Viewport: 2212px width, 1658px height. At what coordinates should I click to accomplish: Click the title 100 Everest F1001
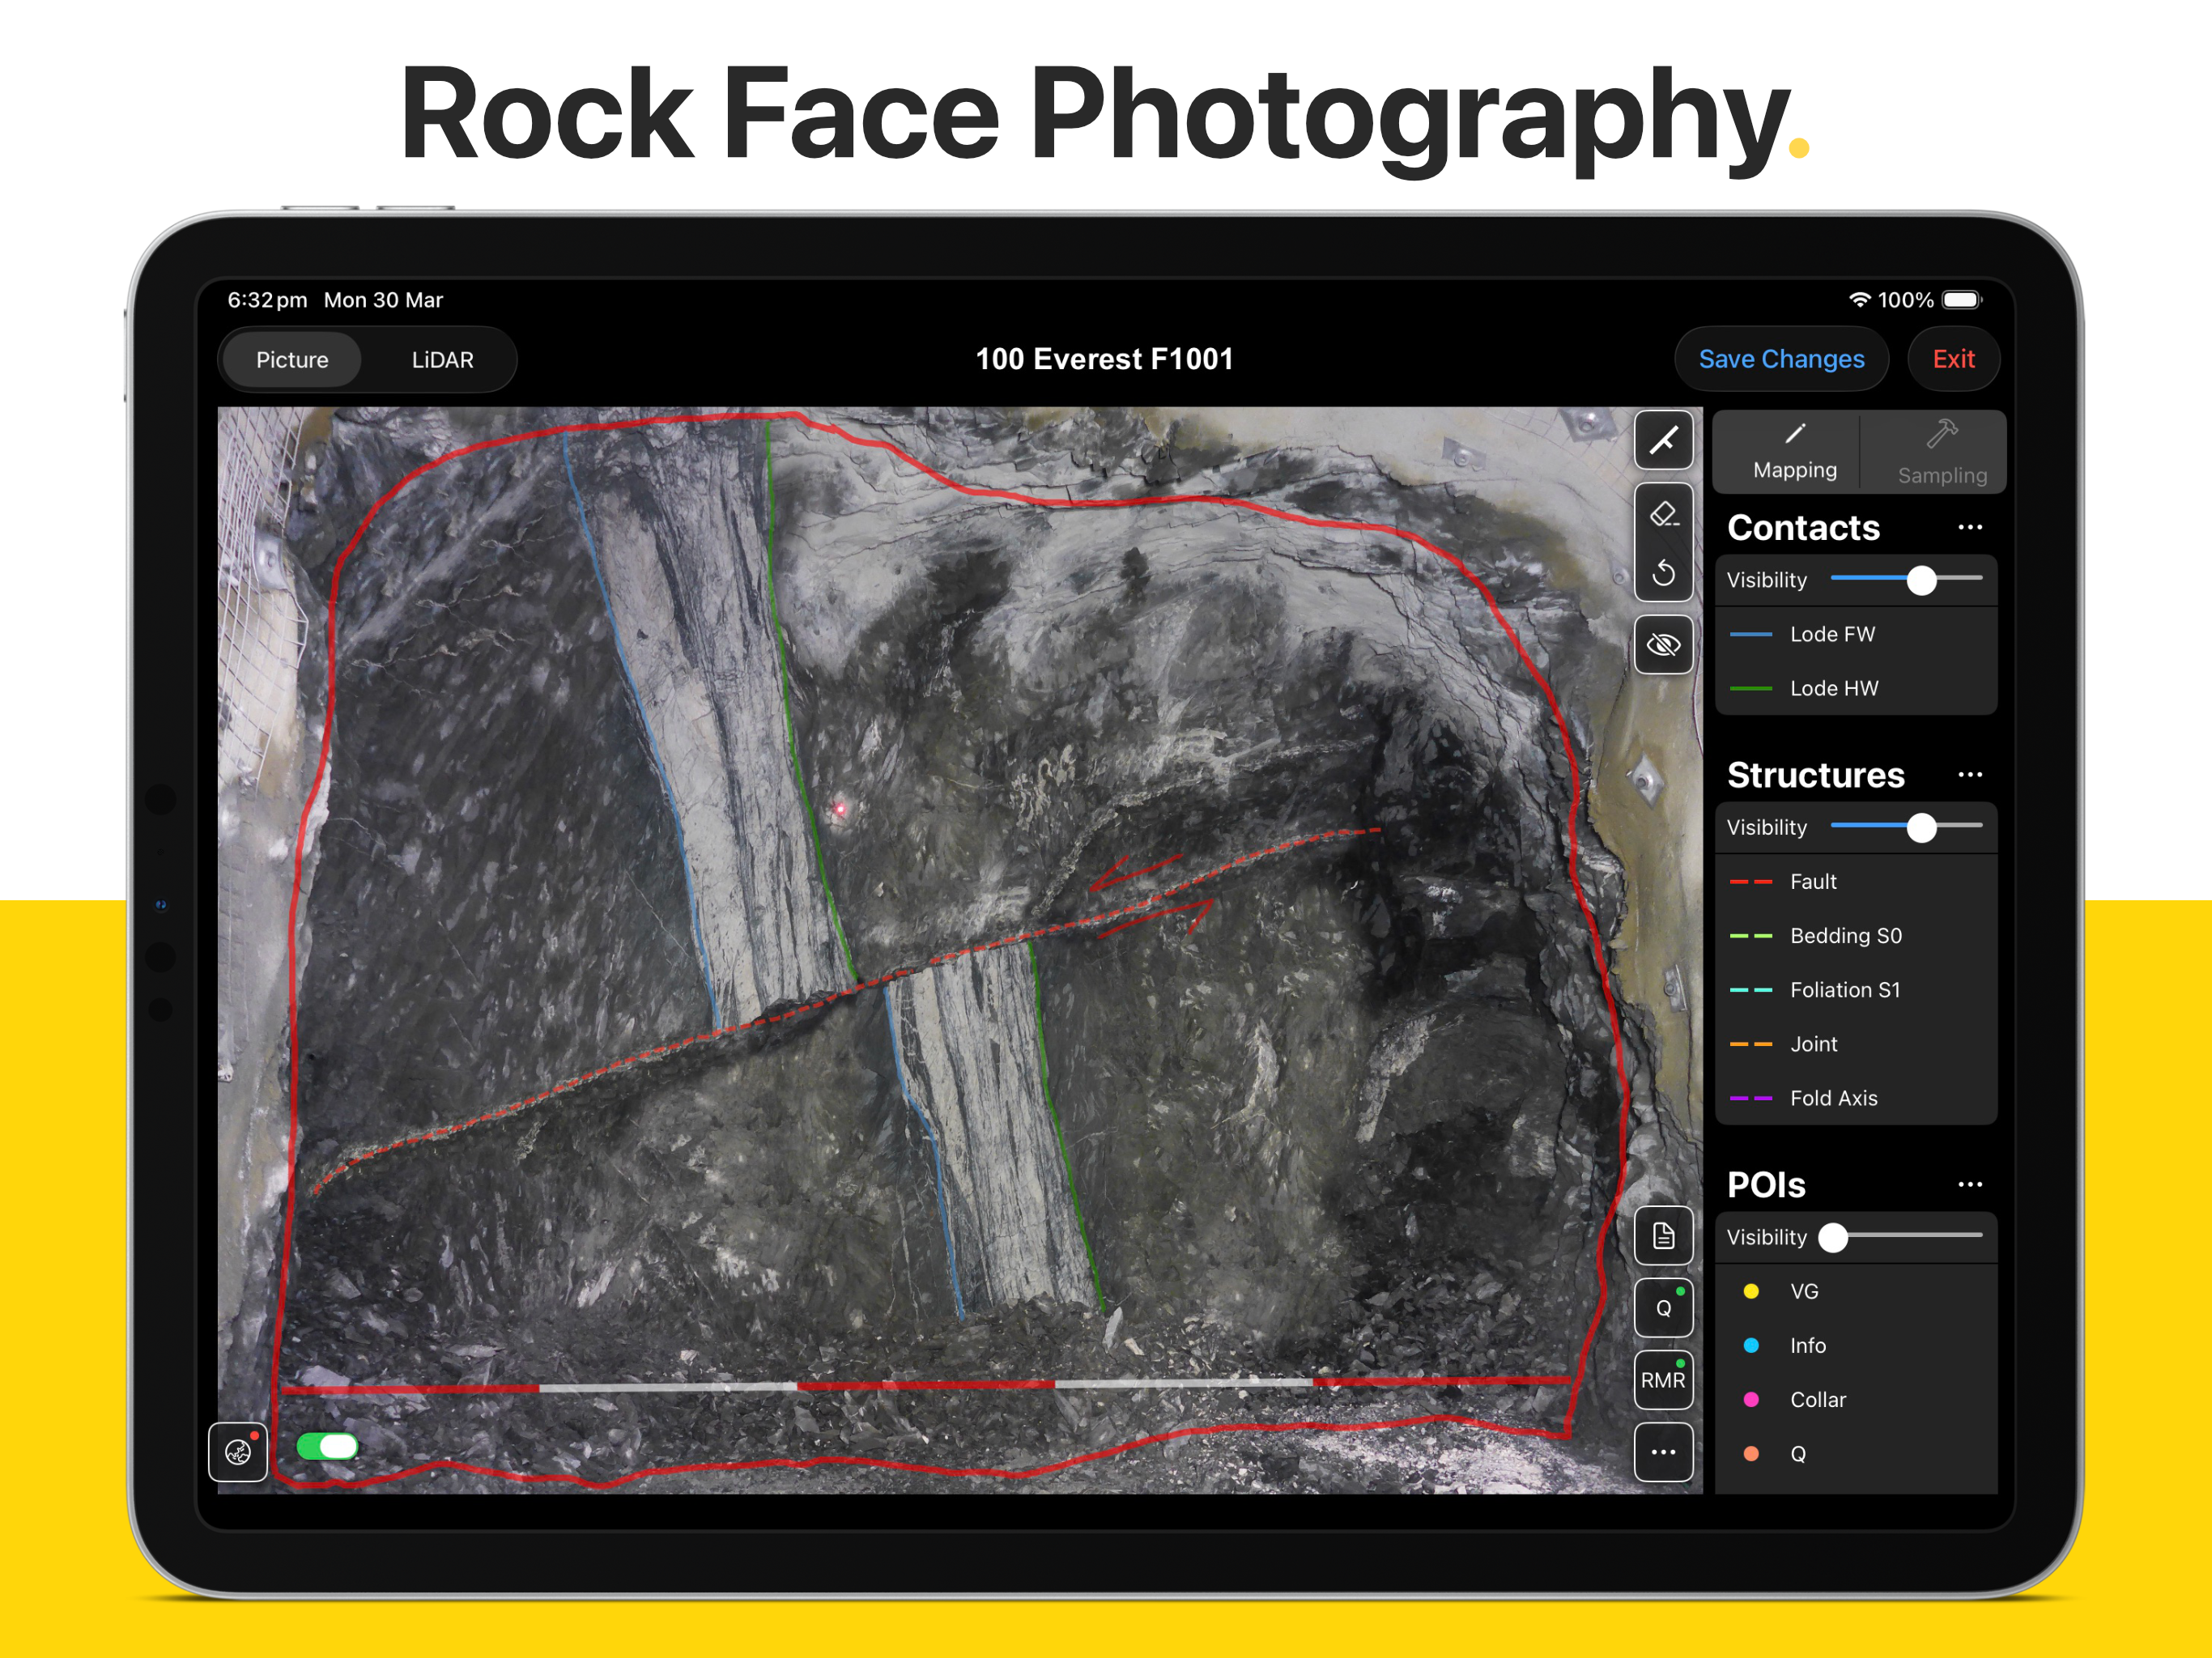pyautogui.click(x=1104, y=359)
